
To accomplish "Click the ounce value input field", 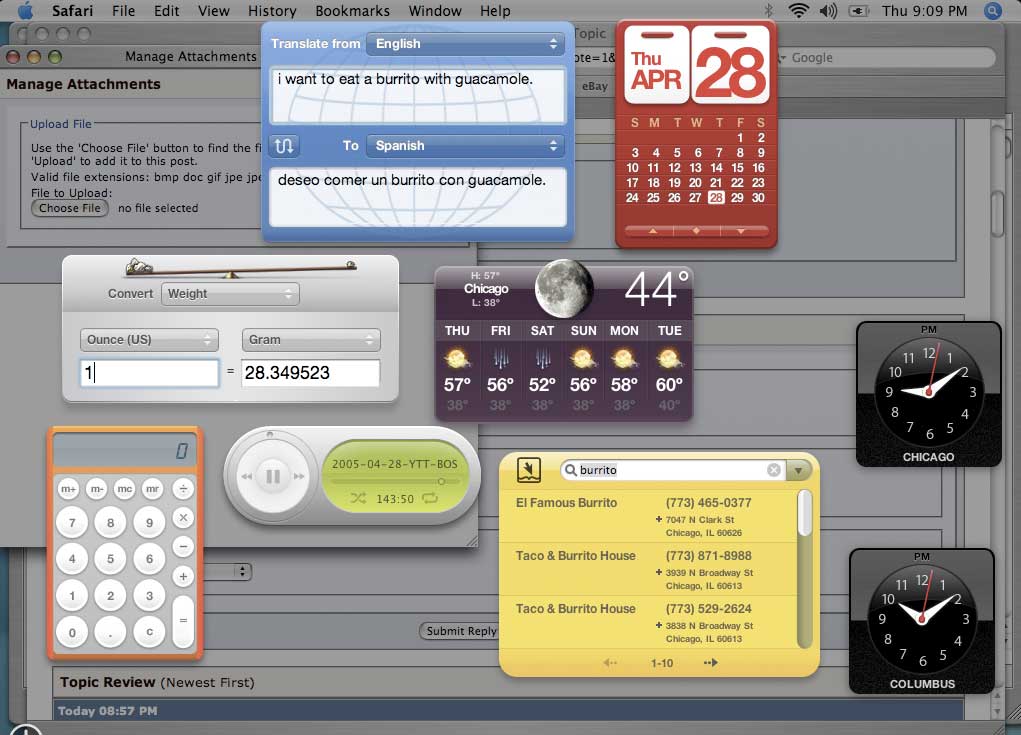I will click(149, 373).
